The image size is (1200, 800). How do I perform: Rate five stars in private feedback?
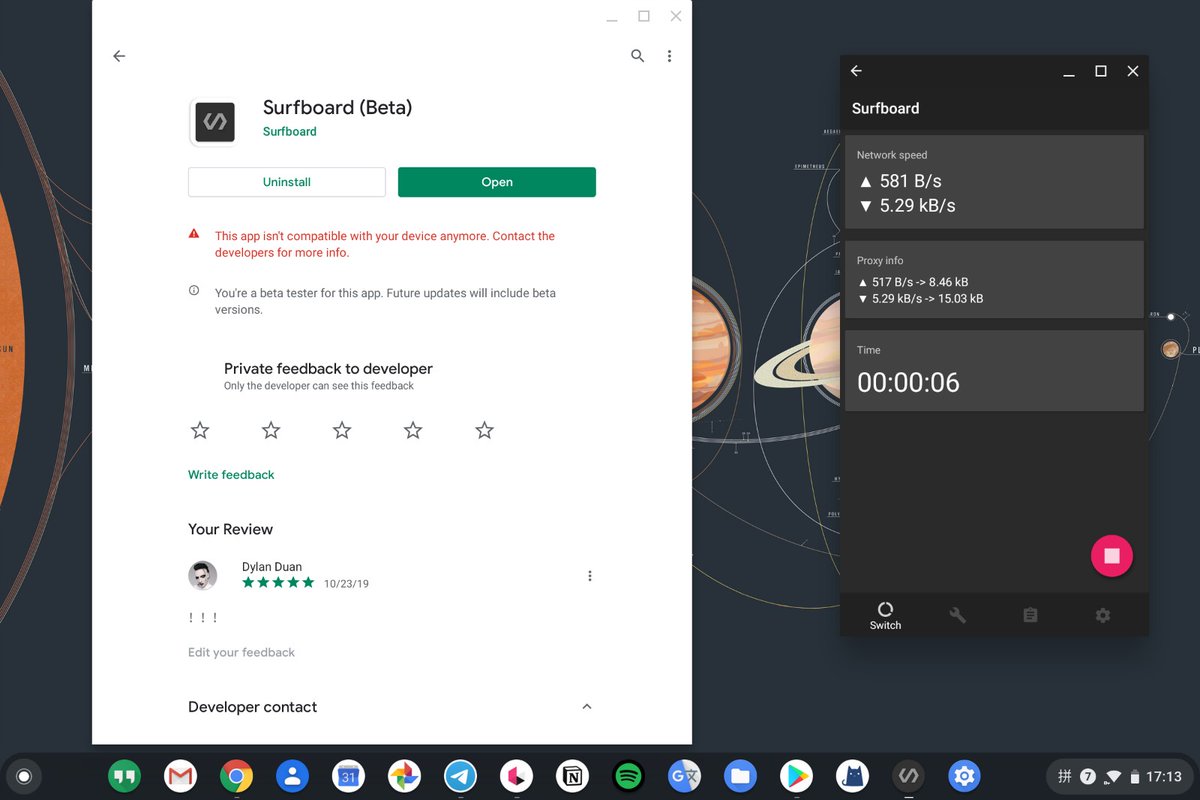point(485,430)
